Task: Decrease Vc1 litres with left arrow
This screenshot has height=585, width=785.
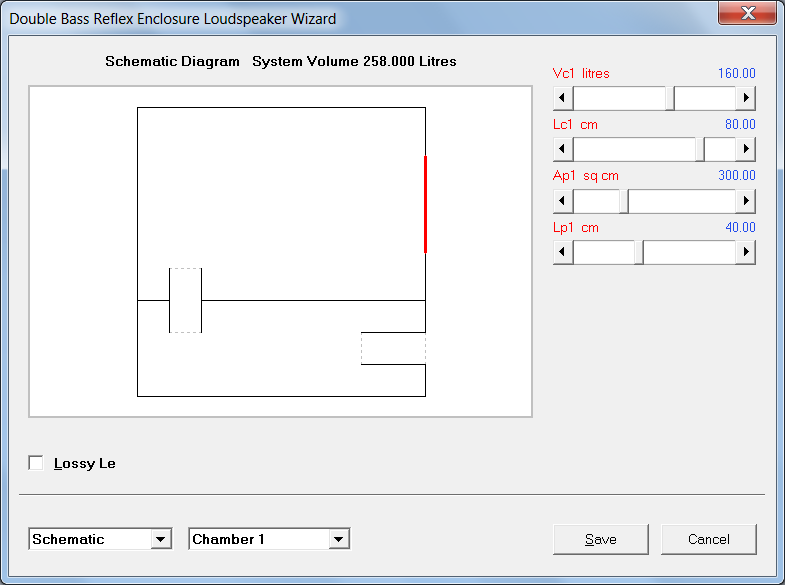Action: 563,98
